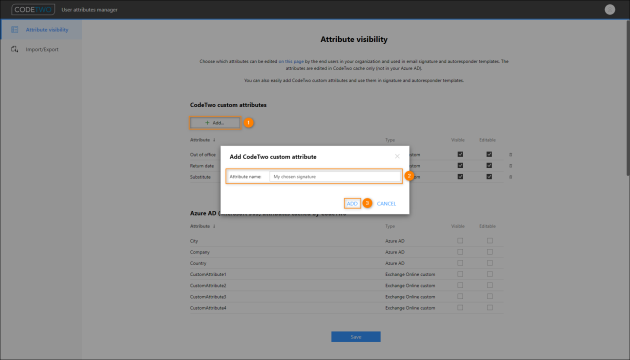Delete the Substitute attribute row
This screenshot has width=630, height=360.
[511, 177]
